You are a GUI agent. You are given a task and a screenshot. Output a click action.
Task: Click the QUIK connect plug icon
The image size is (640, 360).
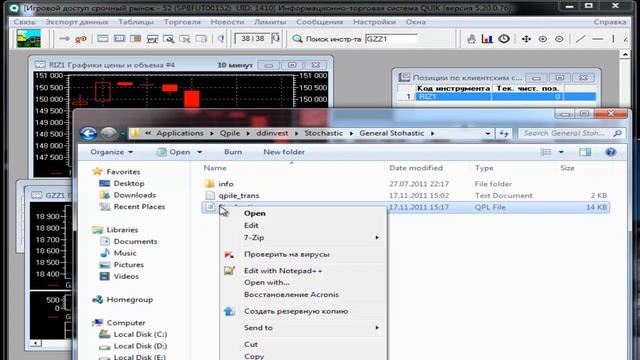click(x=64, y=39)
